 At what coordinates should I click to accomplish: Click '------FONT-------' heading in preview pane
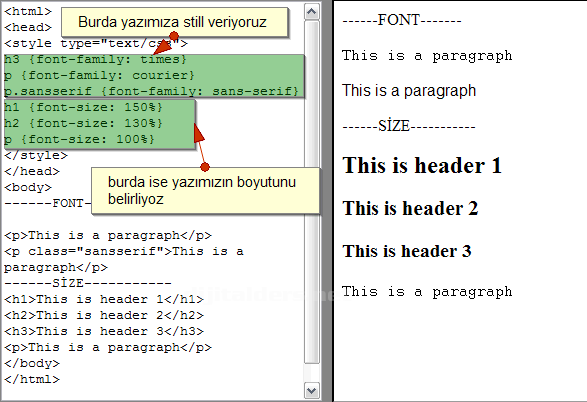[402, 20]
